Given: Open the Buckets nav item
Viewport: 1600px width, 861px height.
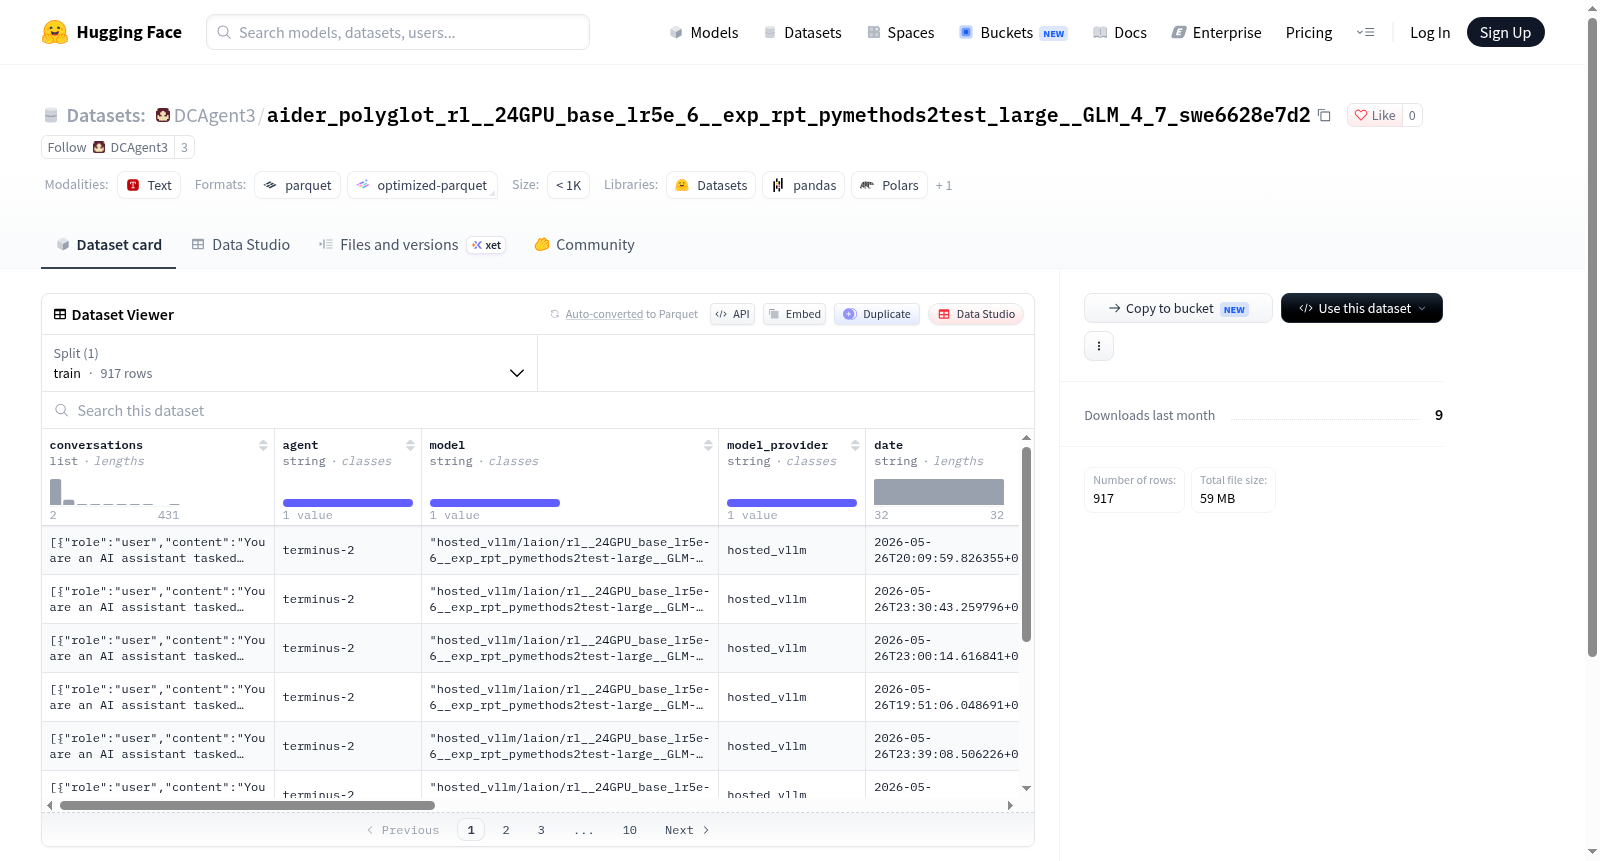Looking at the screenshot, I should point(1013,33).
